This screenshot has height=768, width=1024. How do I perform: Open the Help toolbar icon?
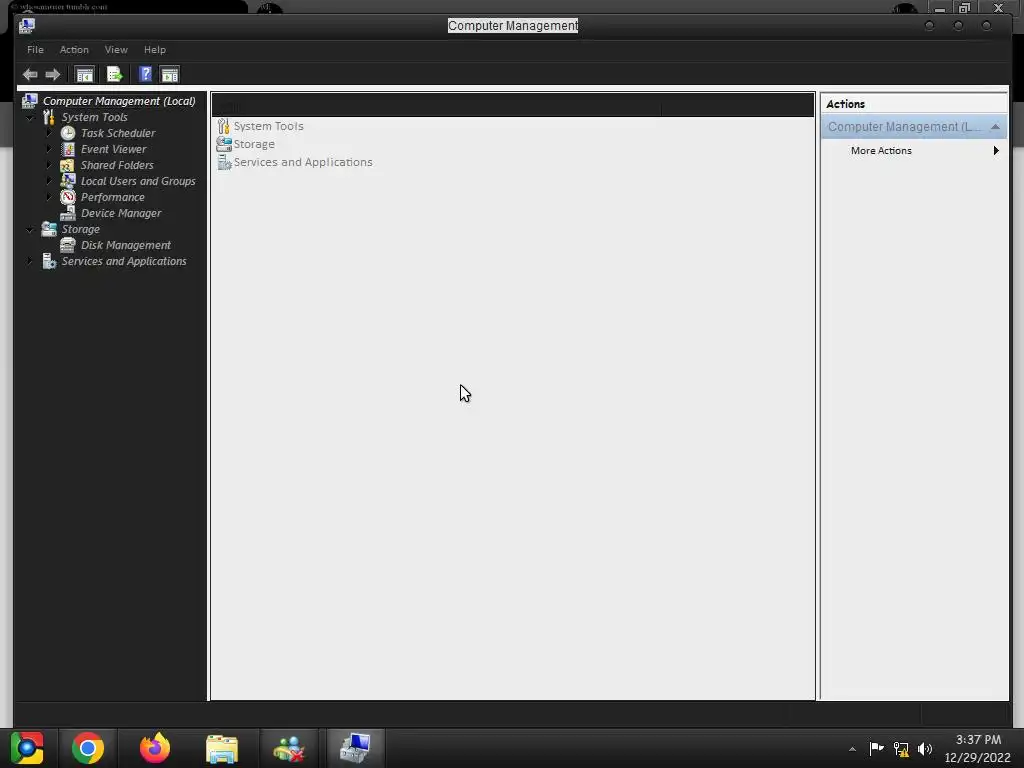145,74
